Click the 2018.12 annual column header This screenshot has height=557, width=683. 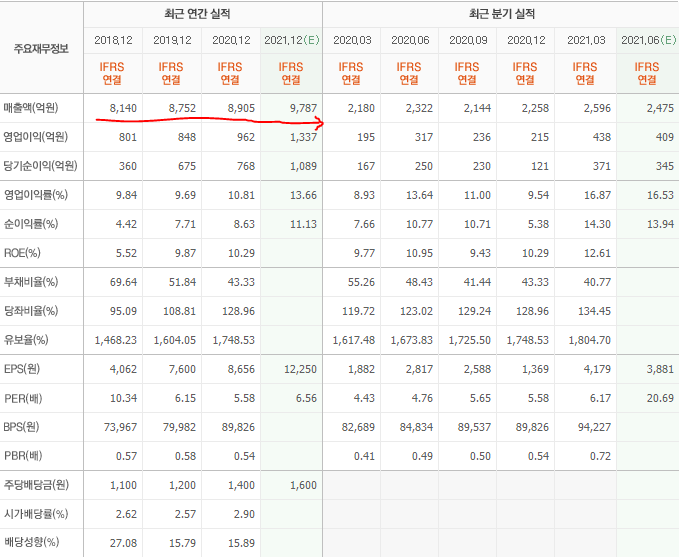(x=113, y=41)
